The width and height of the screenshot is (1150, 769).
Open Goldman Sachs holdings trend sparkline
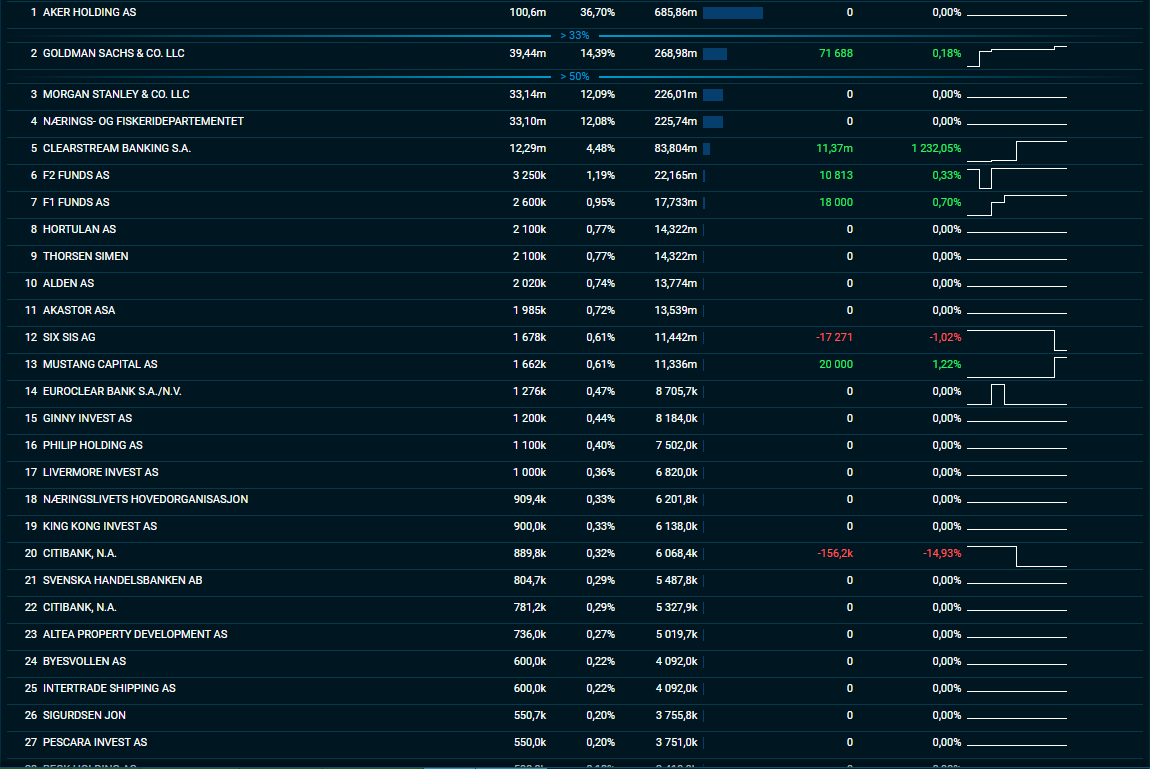1017,56
